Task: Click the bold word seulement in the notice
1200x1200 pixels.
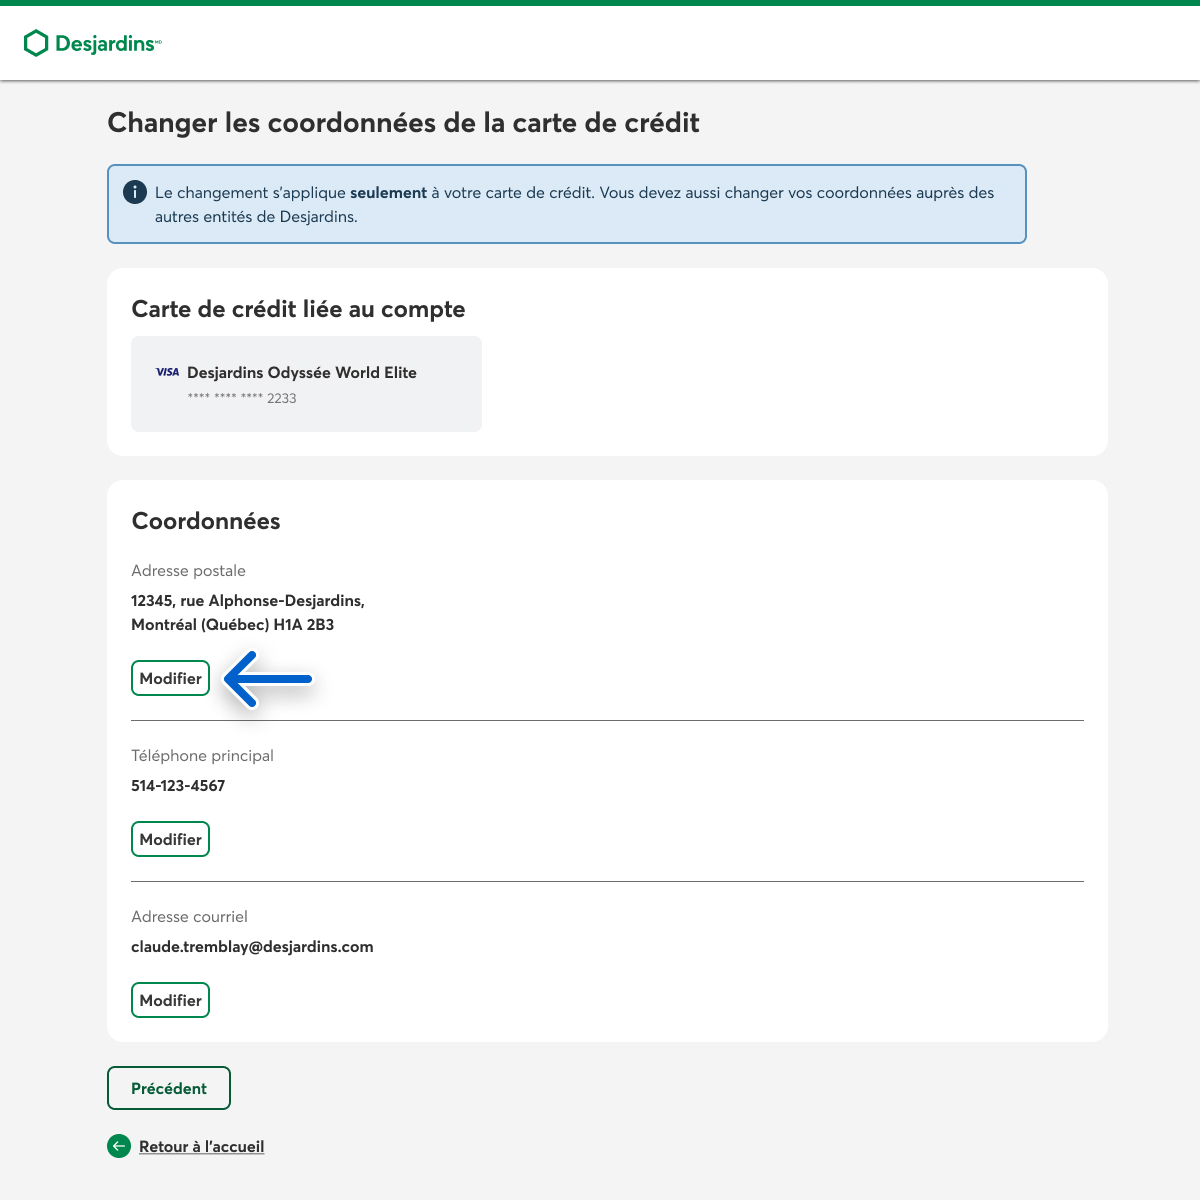Action: click(x=388, y=193)
